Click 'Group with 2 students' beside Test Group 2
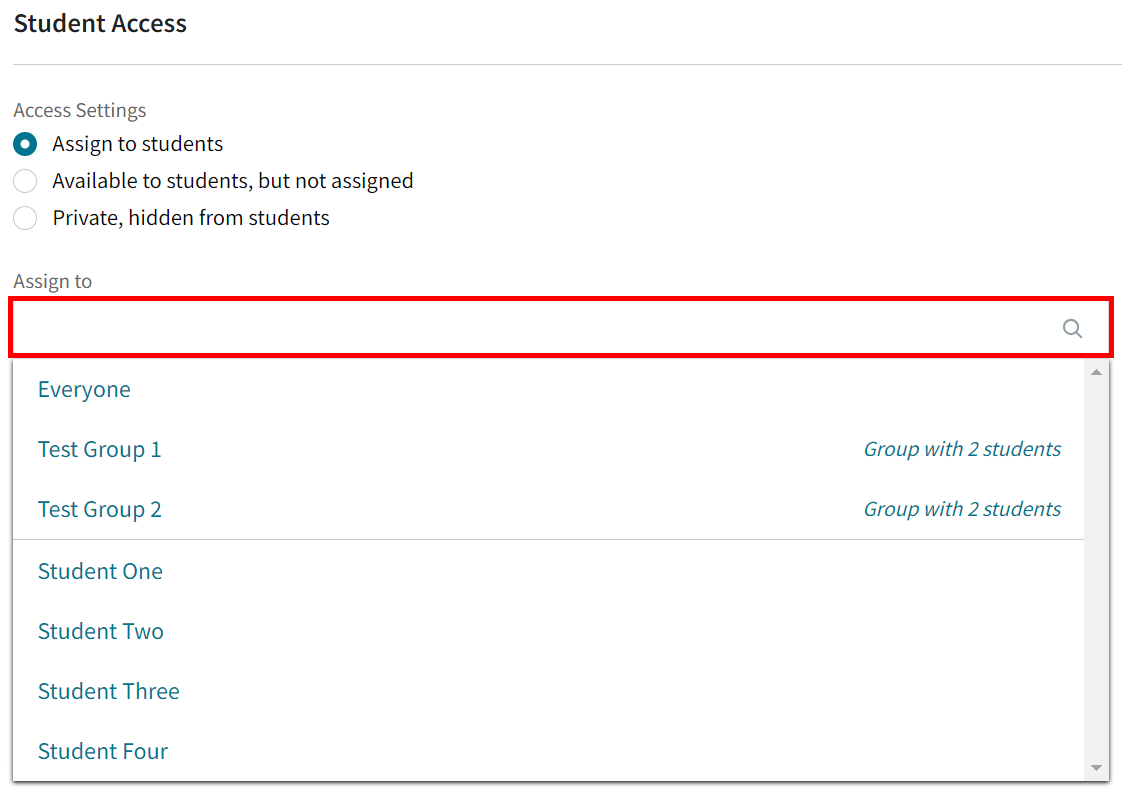 (961, 509)
